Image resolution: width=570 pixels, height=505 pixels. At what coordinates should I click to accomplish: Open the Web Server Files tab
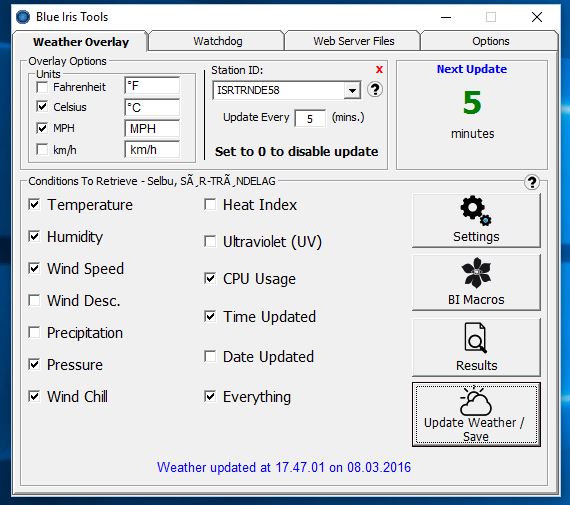click(x=353, y=41)
